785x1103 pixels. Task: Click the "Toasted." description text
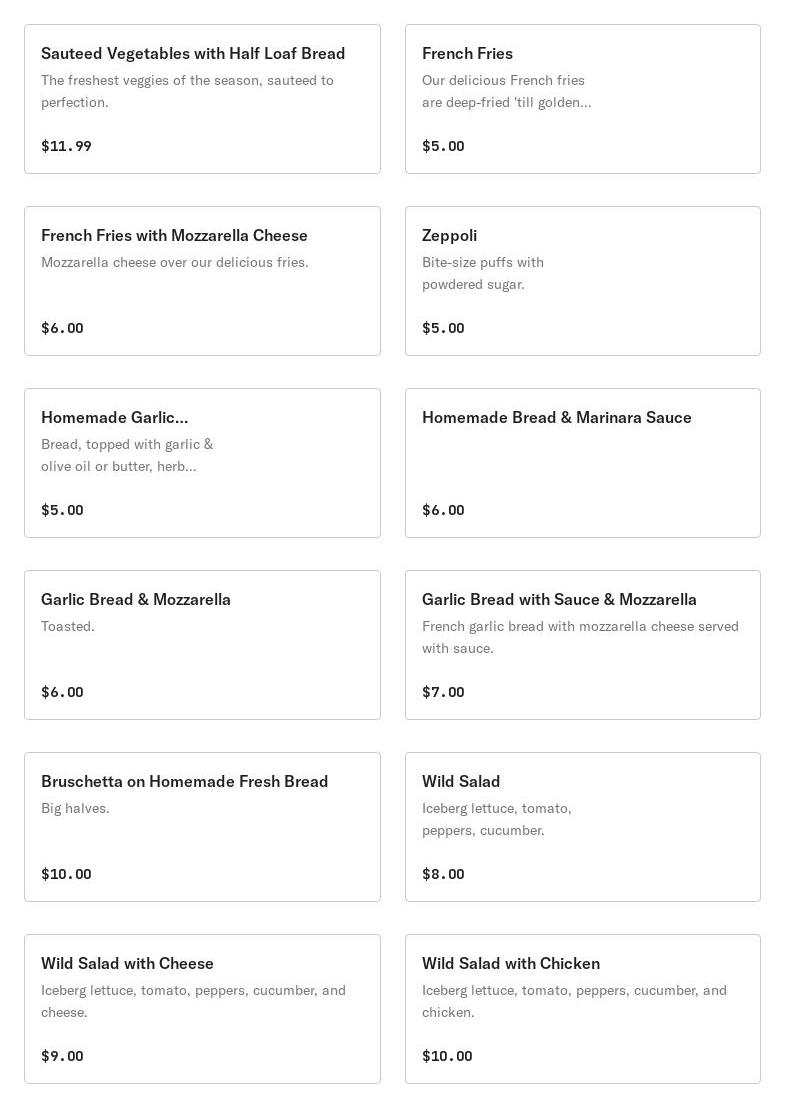68,627
